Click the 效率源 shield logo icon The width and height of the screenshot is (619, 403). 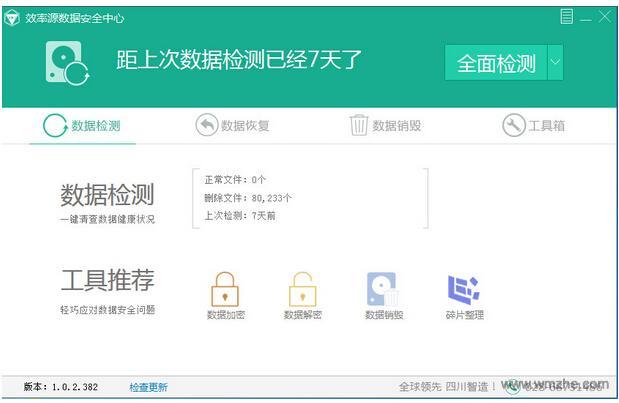(11, 18)
